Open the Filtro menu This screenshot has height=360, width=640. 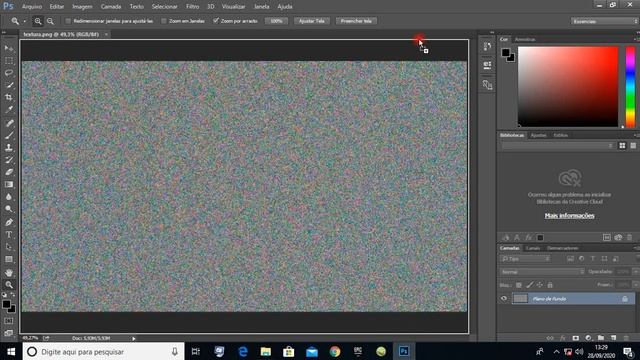192,7
